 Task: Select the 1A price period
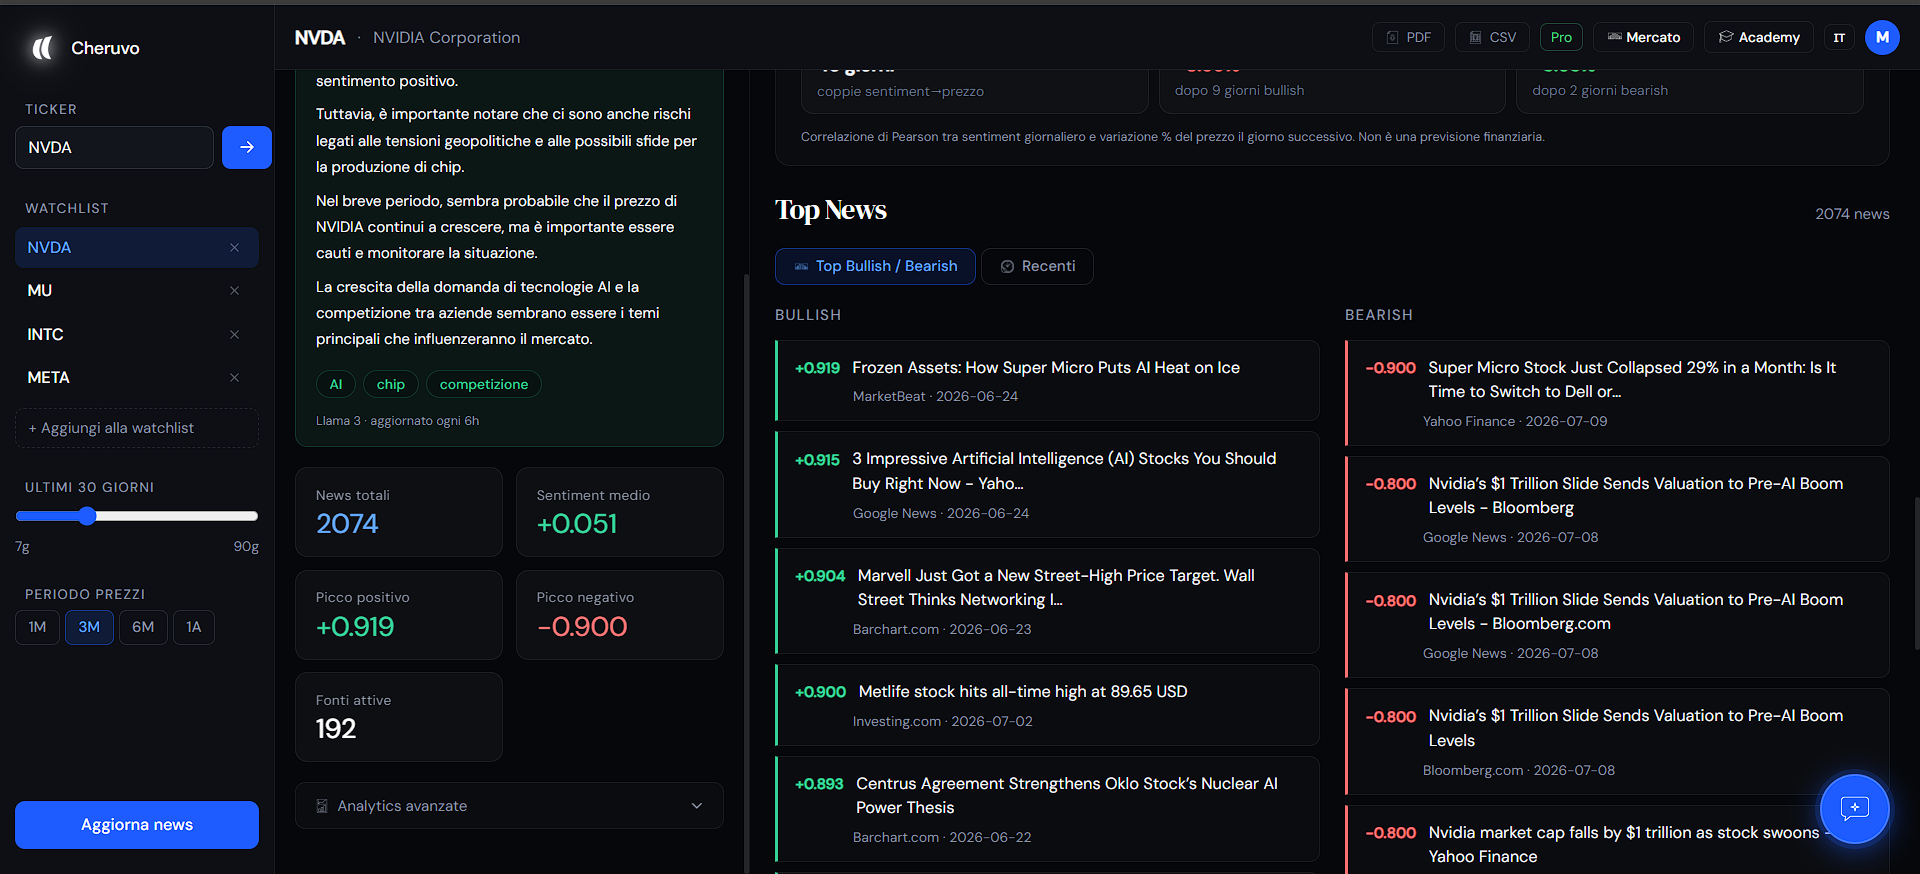click(x=194, y=627)
